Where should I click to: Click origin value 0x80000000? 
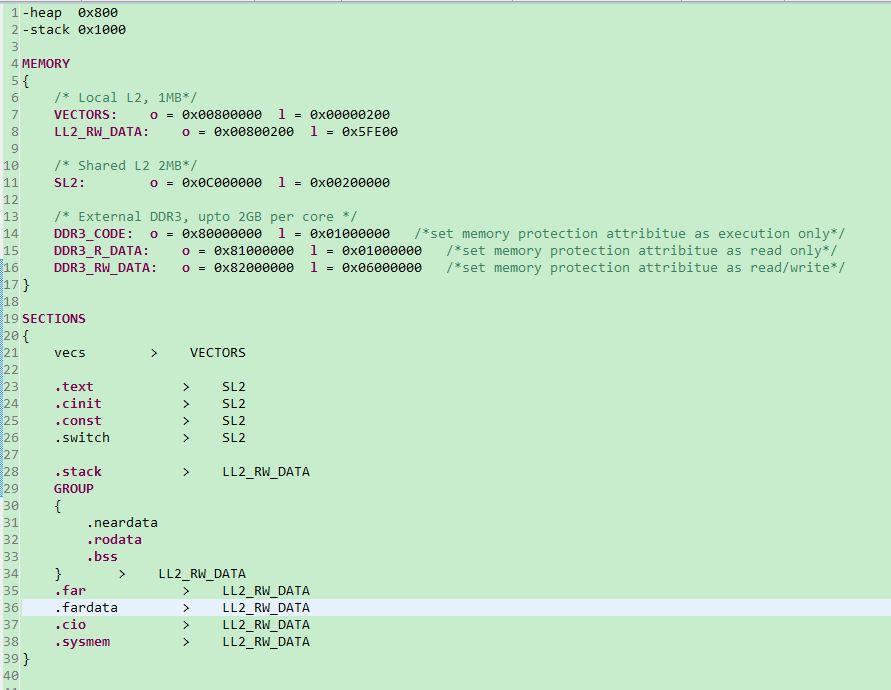tap(222, 234)
